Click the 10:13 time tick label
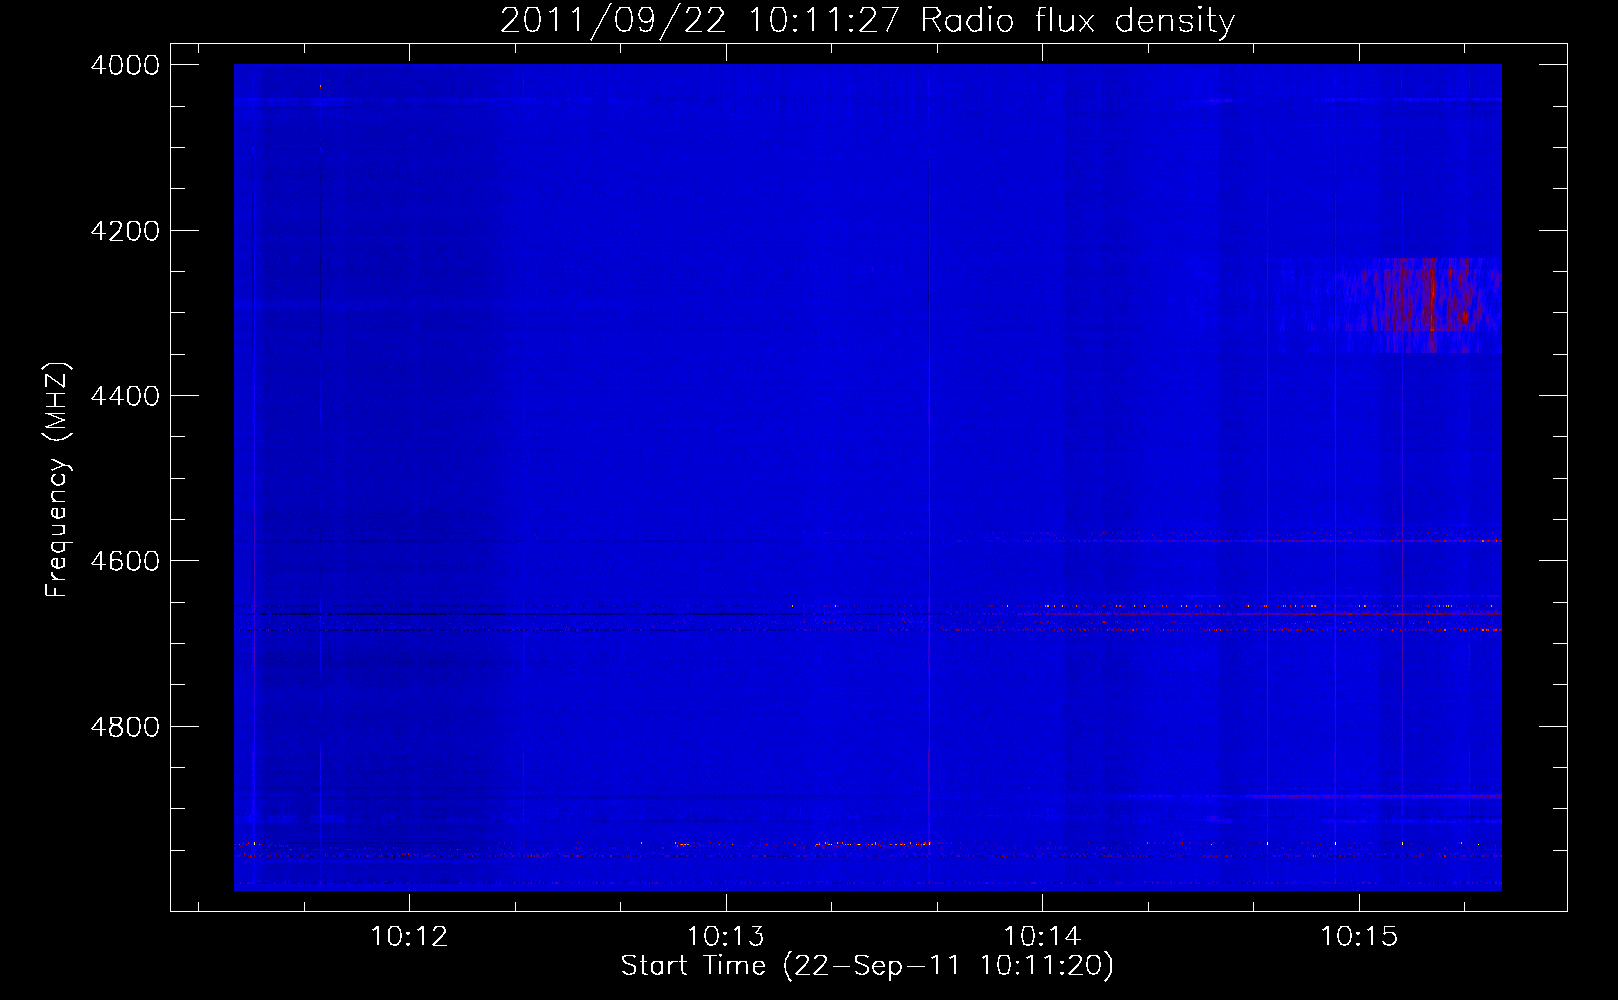 pyautogui.click(x=725, y=936)
